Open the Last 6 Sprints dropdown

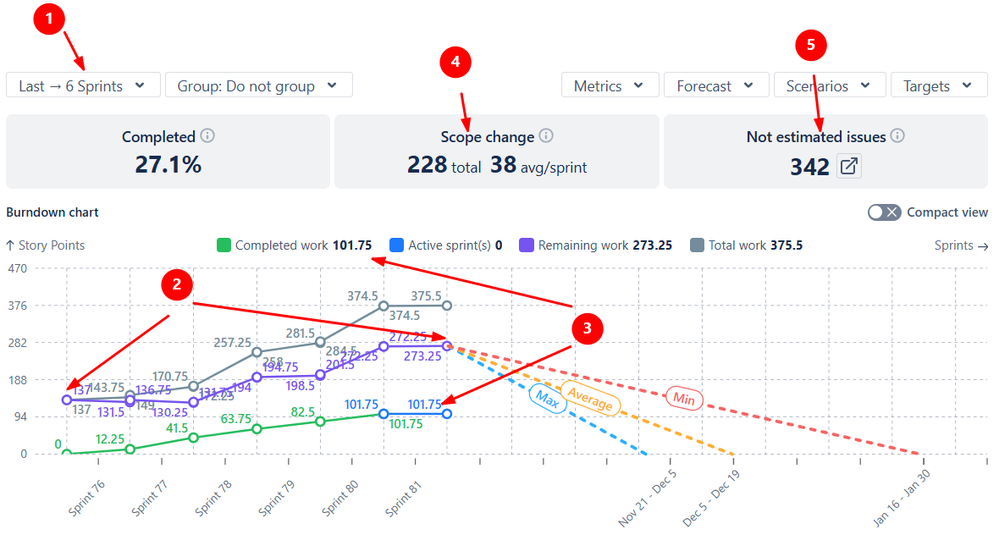(82, 86)
